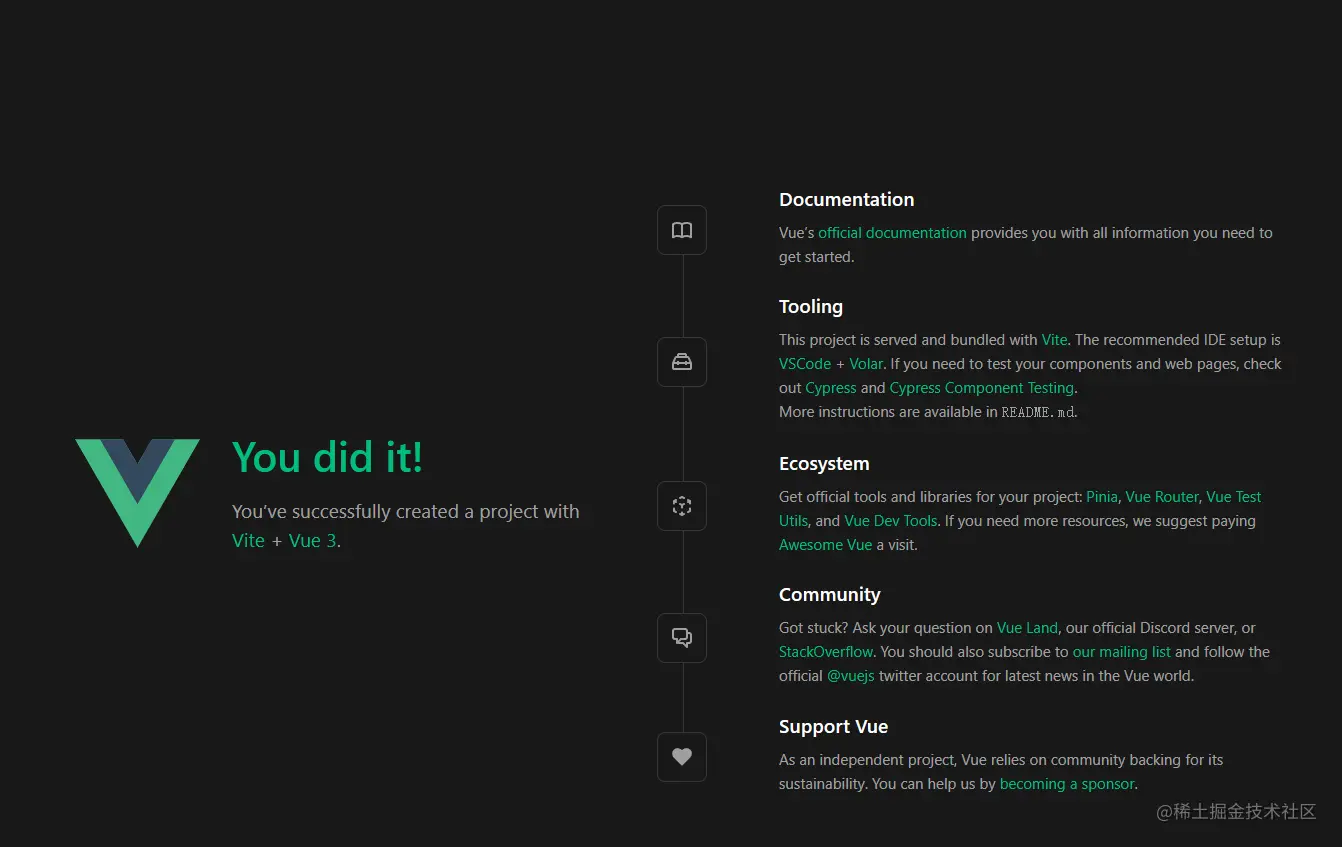The image size is (1342, 847).
Task: Click the Ecosystem heading
Action: click(x=824, y=464)
